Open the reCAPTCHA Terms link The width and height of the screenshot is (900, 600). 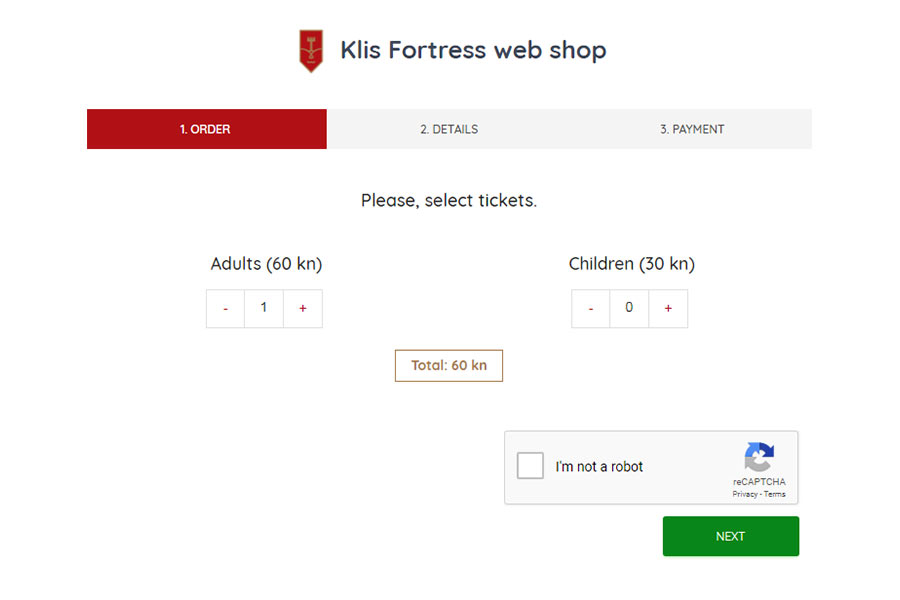click(774, 494)
